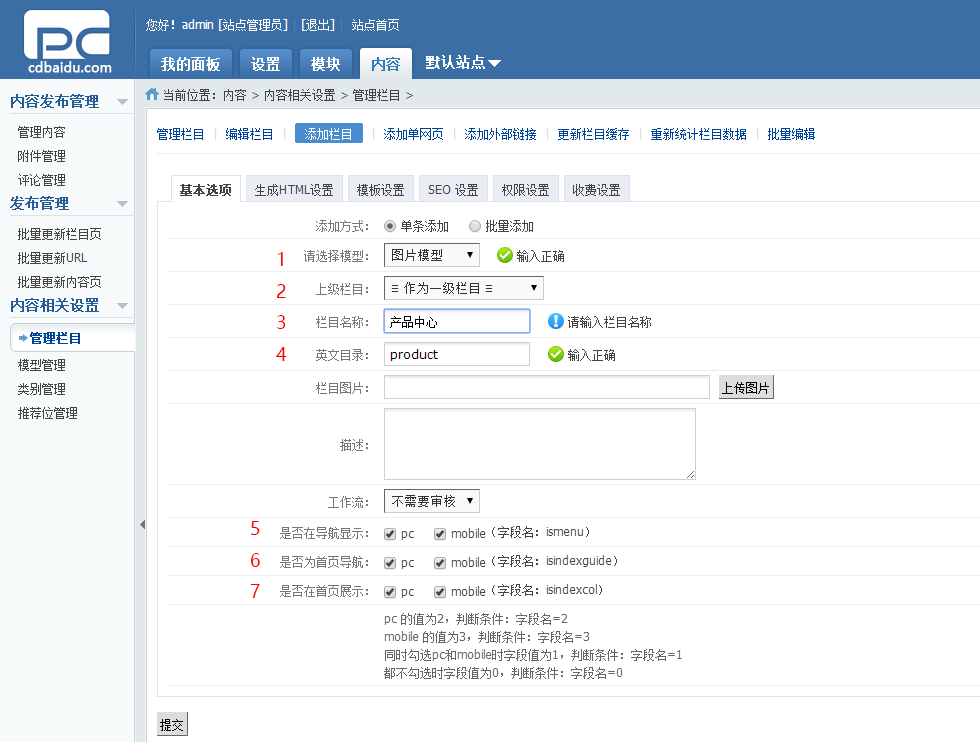Open the 站点首页 link
The width and height of the screenshot is (980, 742).
coord(375,25)
